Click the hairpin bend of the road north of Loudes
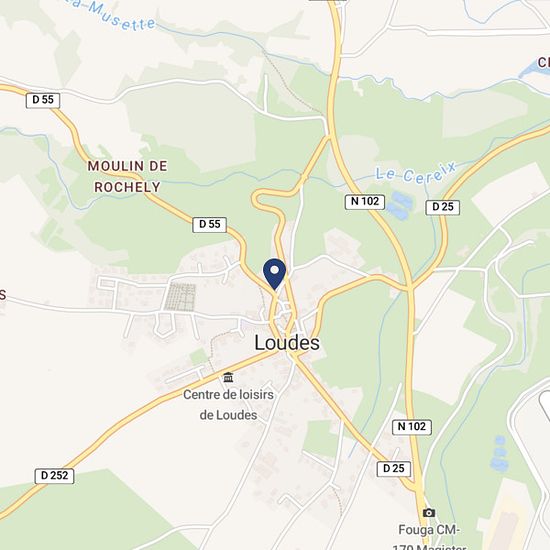 (x=258, y=199)
